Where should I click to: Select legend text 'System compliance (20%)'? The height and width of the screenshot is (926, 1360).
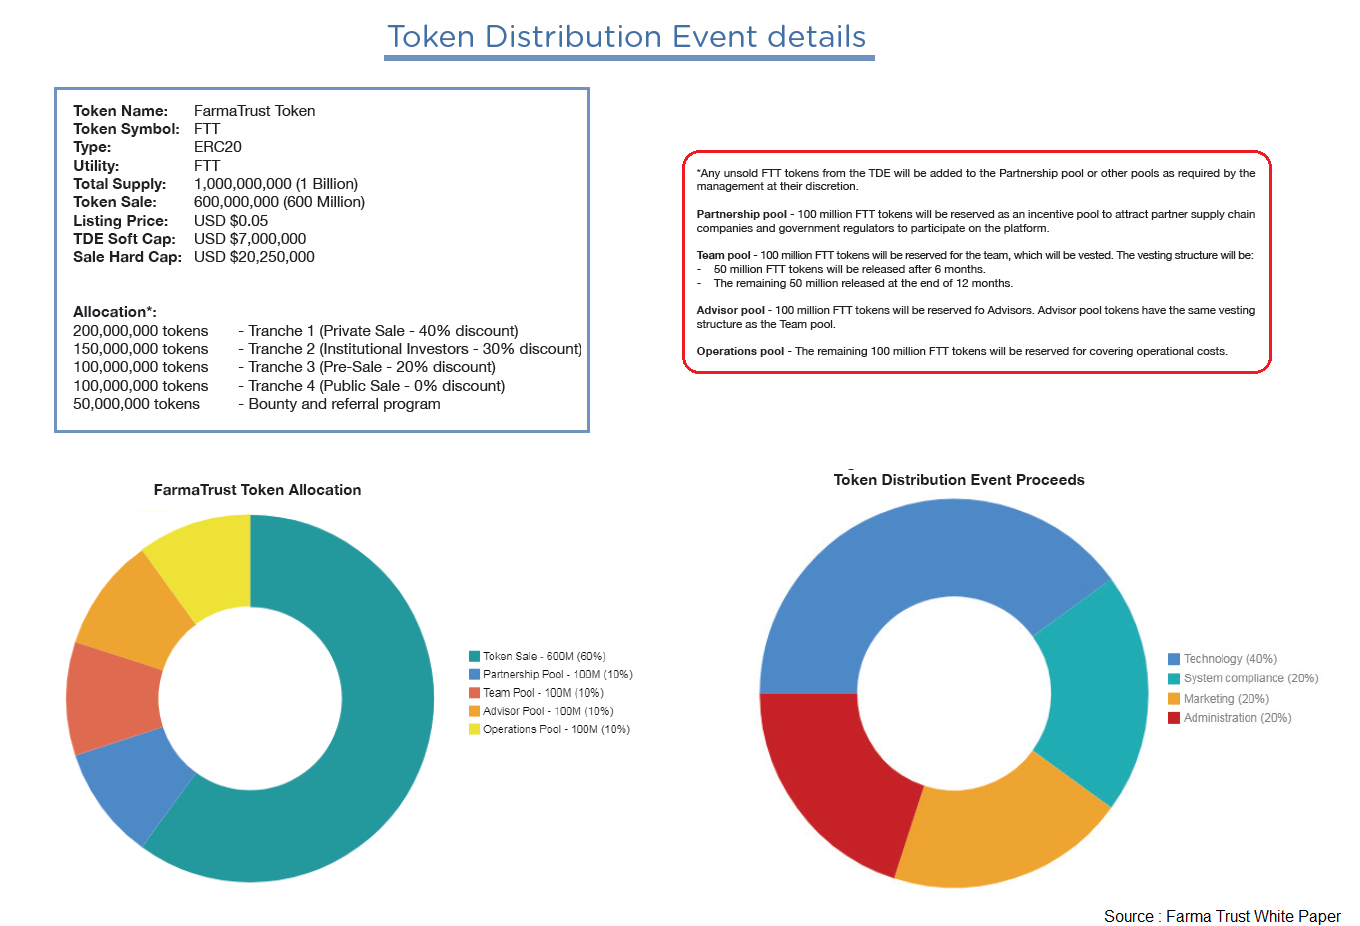pos(1251,678)
